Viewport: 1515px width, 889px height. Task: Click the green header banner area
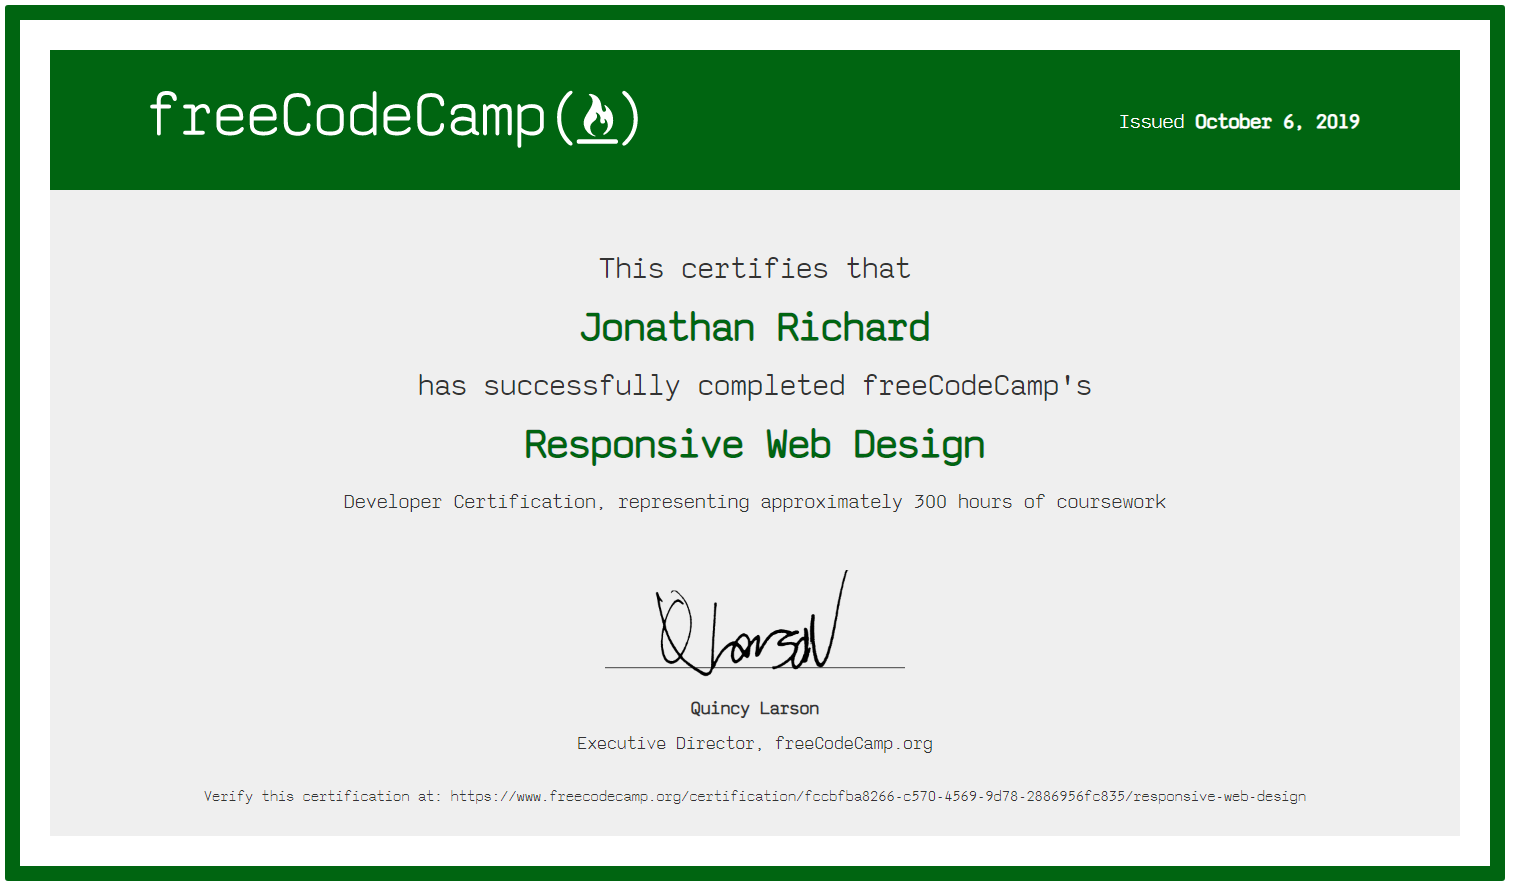pyautogui.click(x=880, y=120)
